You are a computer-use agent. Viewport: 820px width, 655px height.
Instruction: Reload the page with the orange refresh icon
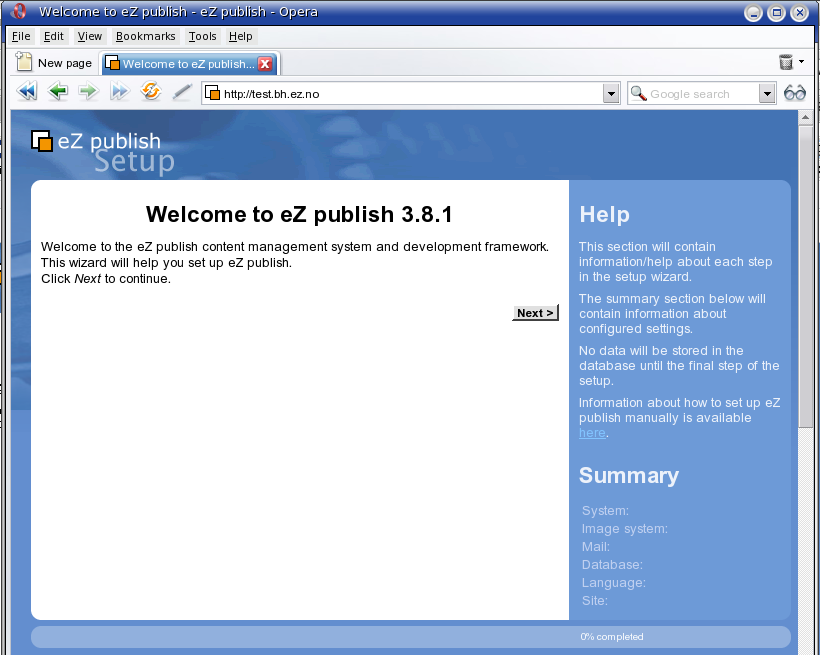(x=151, y=91)
